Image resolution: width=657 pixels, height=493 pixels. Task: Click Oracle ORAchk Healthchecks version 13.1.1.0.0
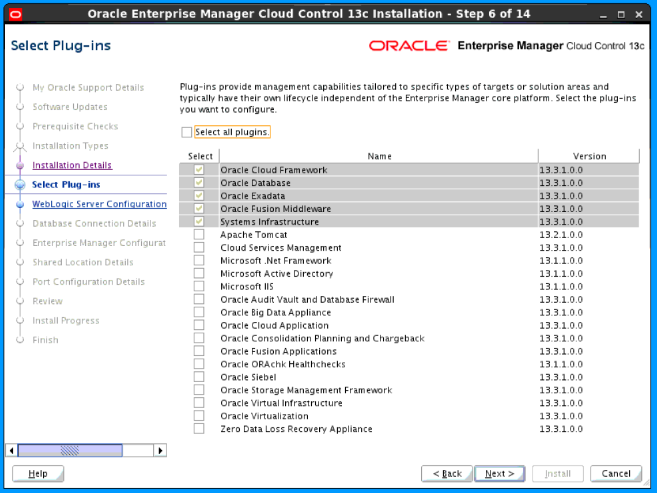click(x=561, y=364)
